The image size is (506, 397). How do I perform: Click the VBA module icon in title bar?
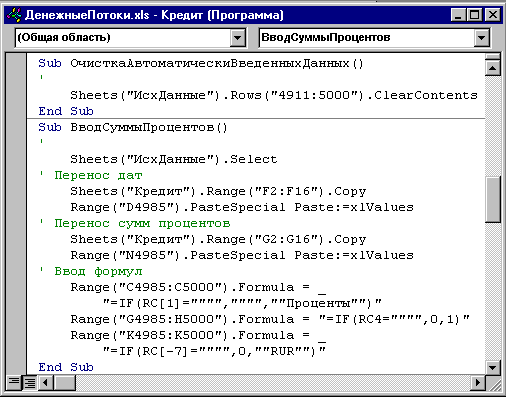[x=14, y=15]
